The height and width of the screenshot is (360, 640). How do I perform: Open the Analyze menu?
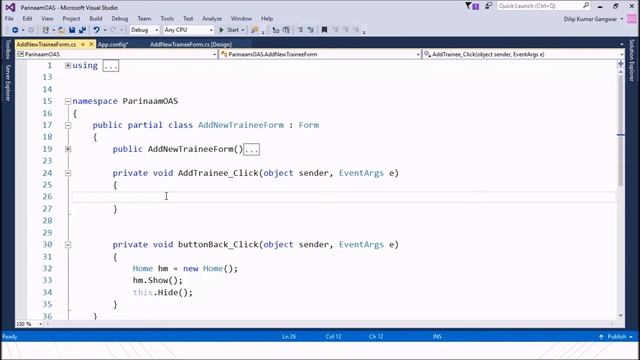tap(212, 19)
